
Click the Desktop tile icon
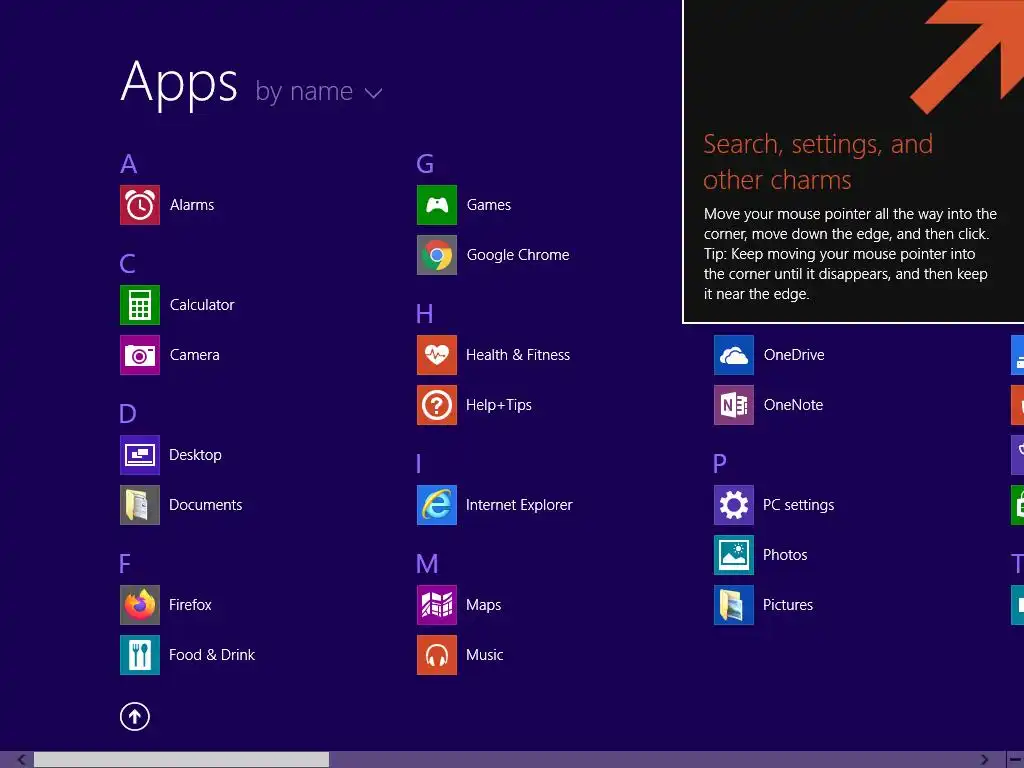[140, 455]
